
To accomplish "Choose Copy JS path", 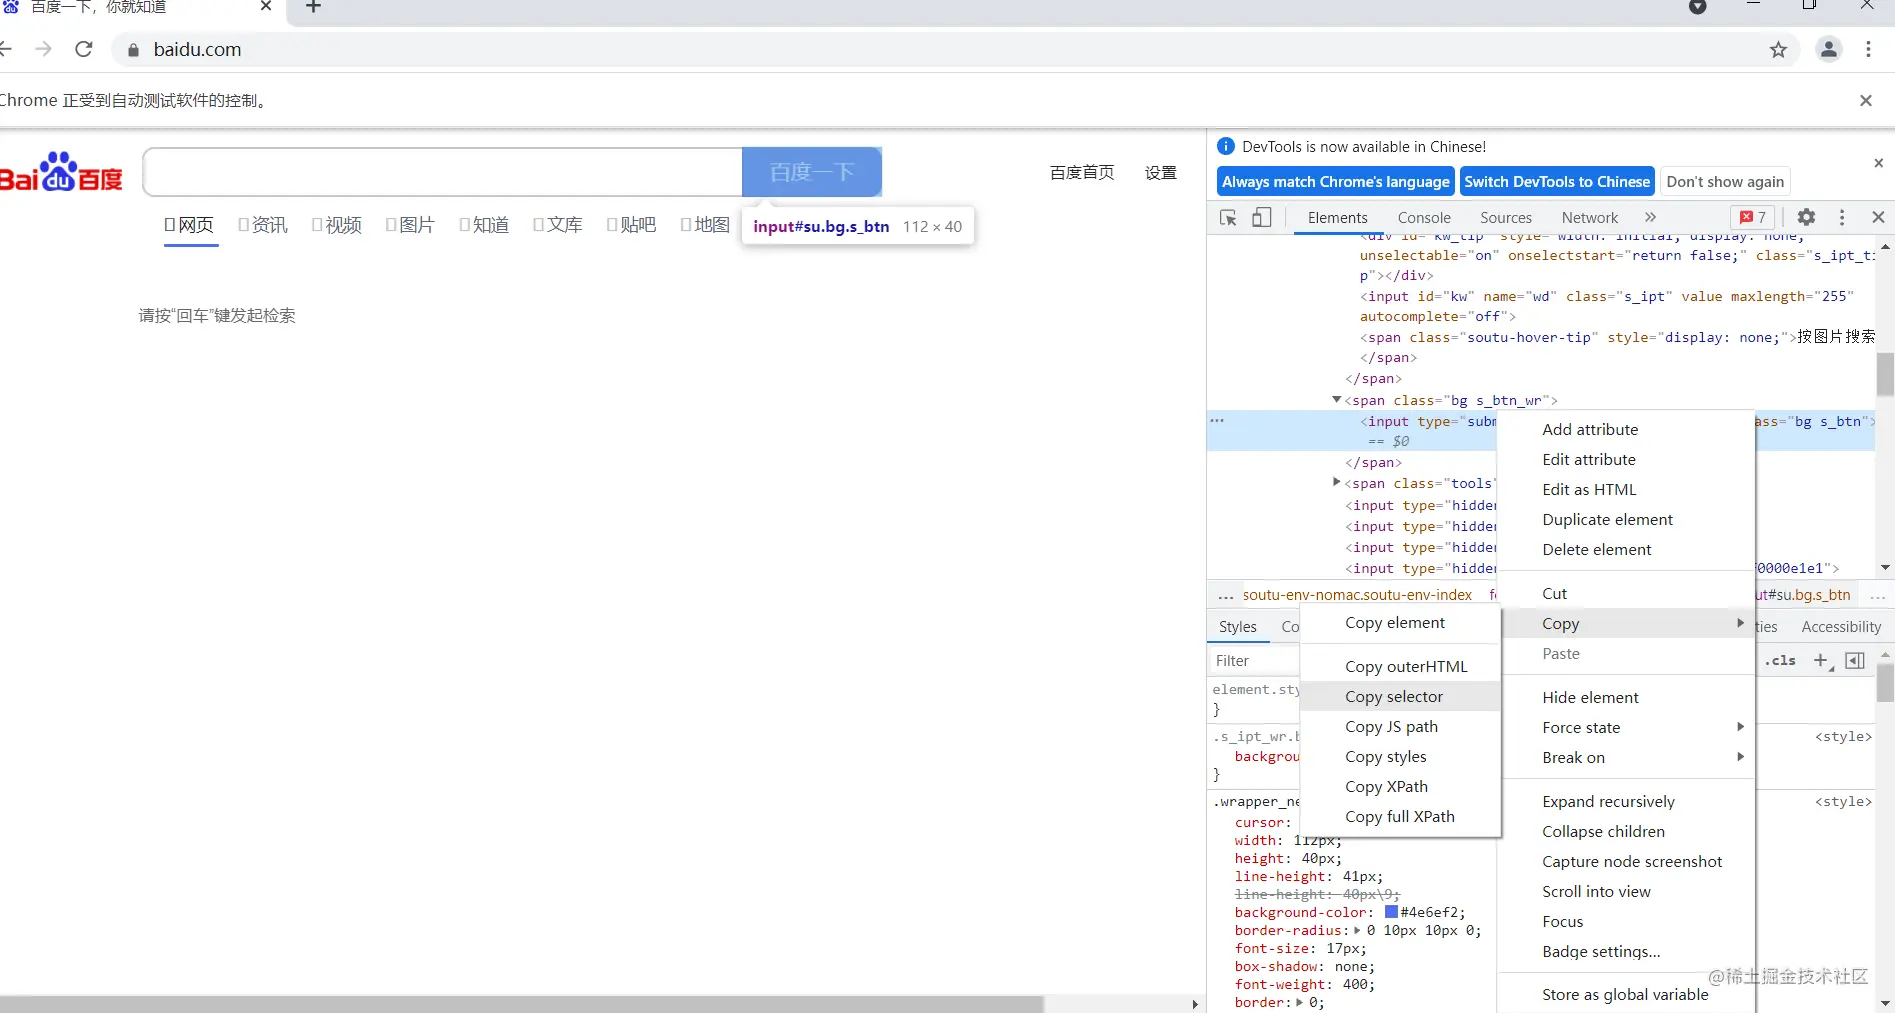I will [1400, 726].
